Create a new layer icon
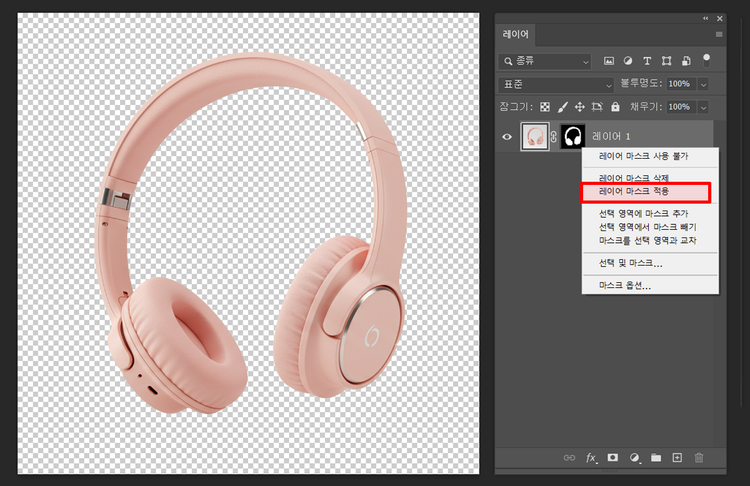750x486 pixels. click(x=677, y=458)
